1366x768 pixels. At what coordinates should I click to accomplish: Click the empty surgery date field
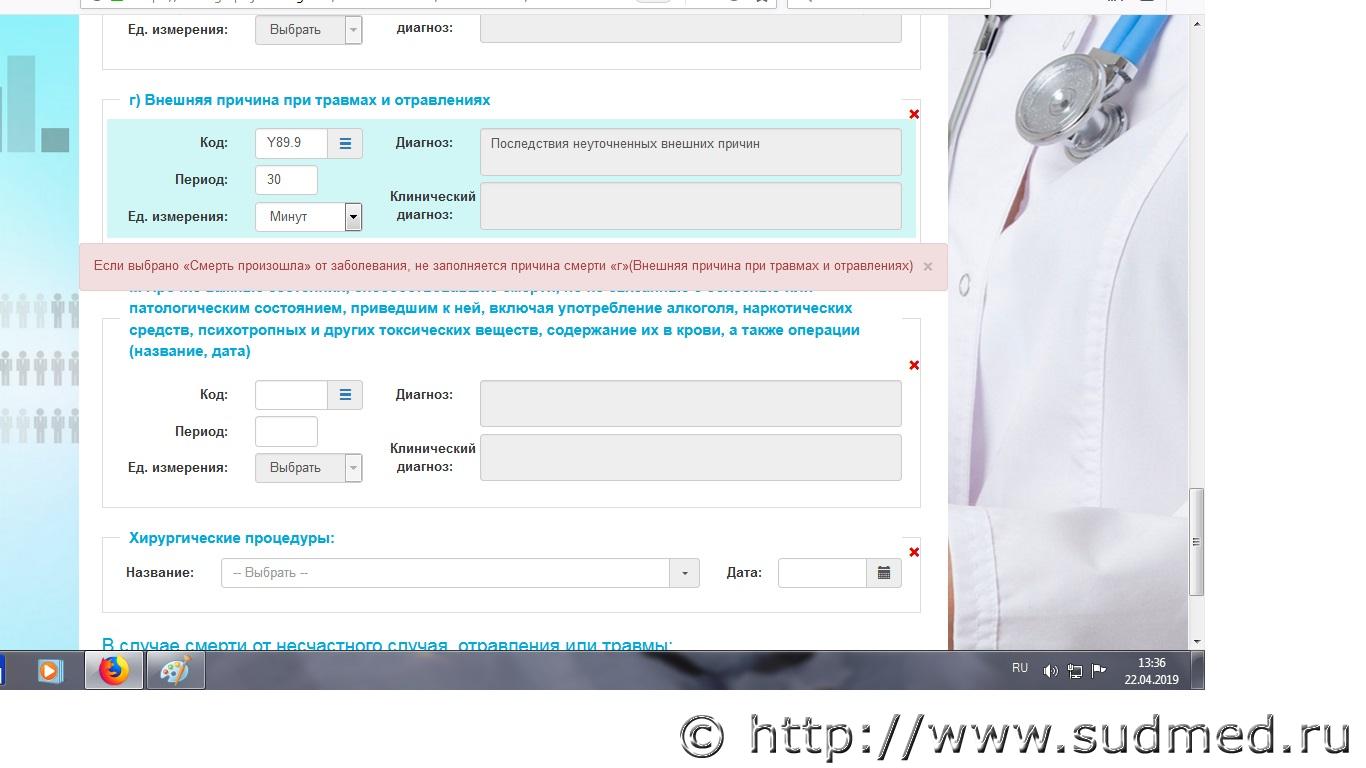[821, 573]
